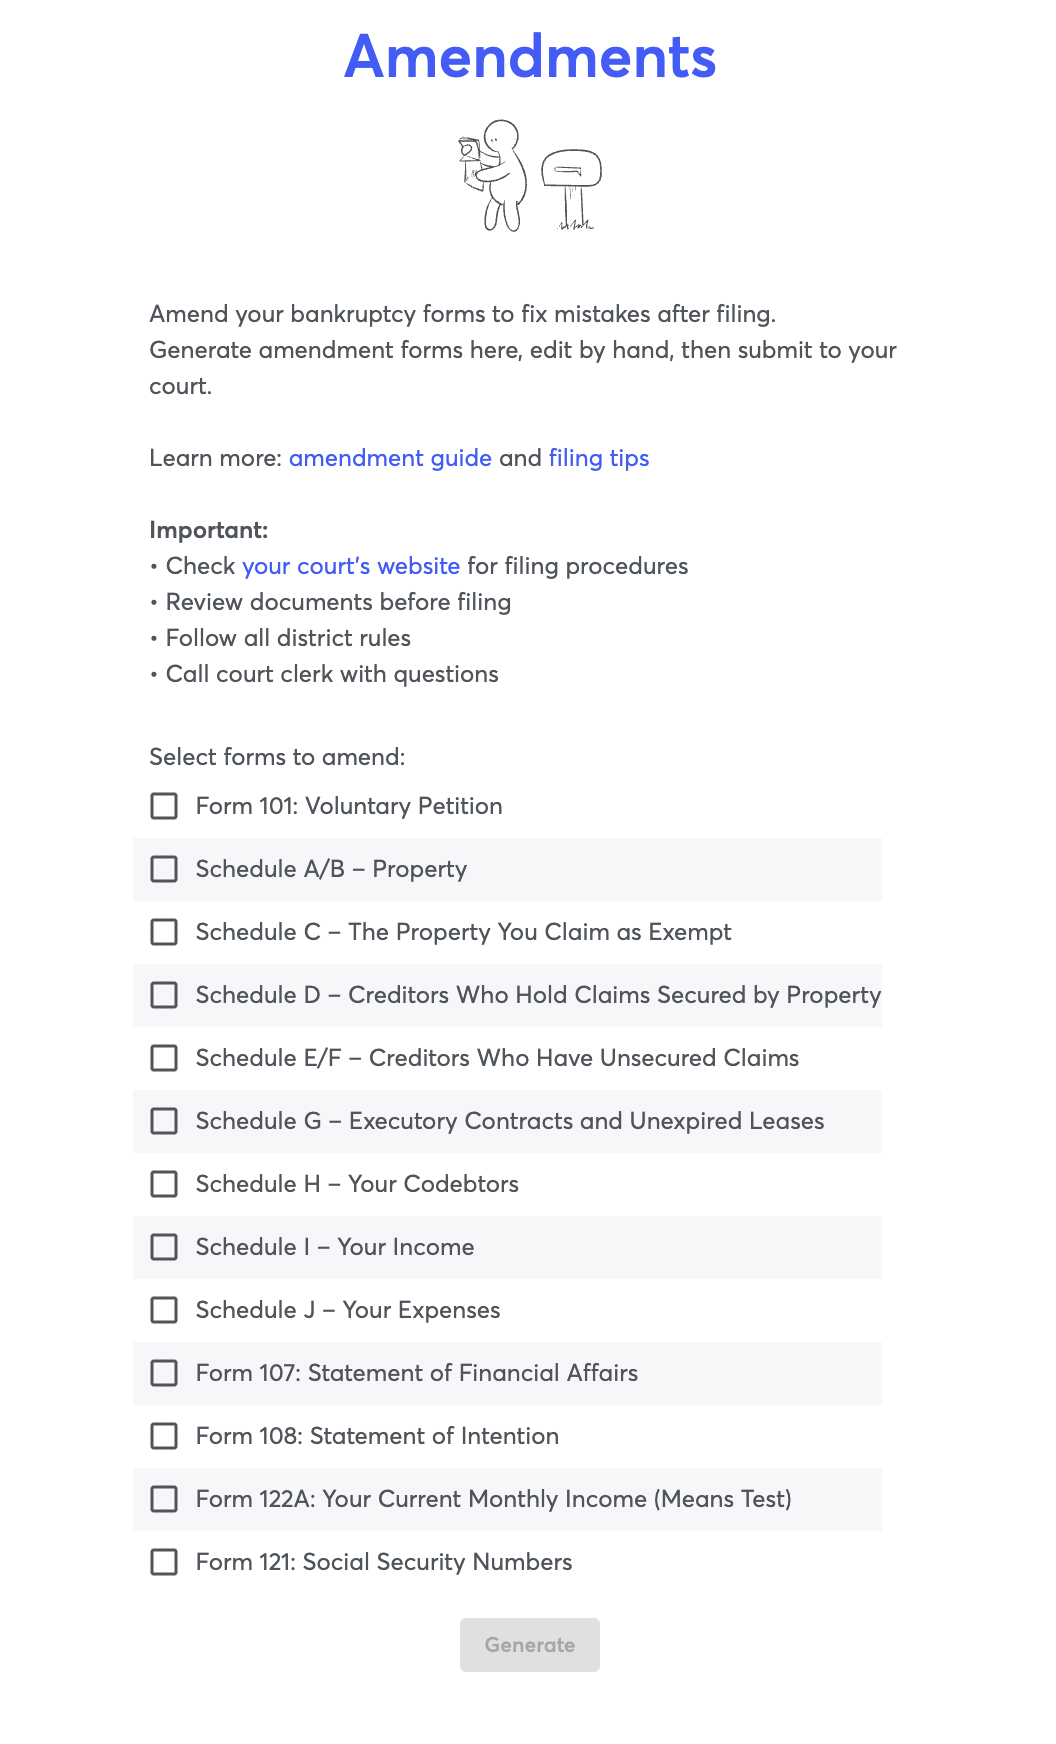
Task: Tick the Schedule J Your Expenses checkbox
Action: pos(164,1310)
